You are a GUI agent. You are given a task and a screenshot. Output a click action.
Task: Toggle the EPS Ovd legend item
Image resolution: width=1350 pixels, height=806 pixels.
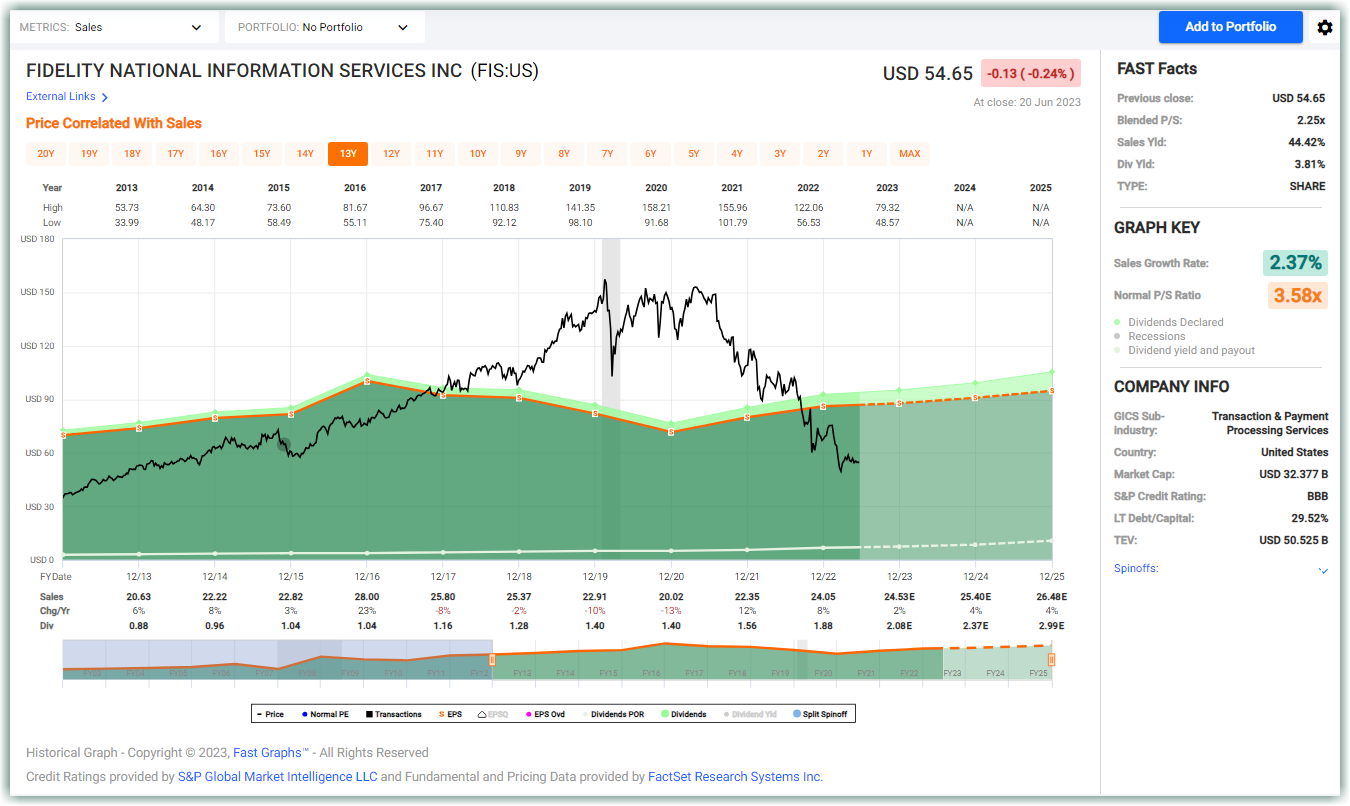[x=545, y=714]
